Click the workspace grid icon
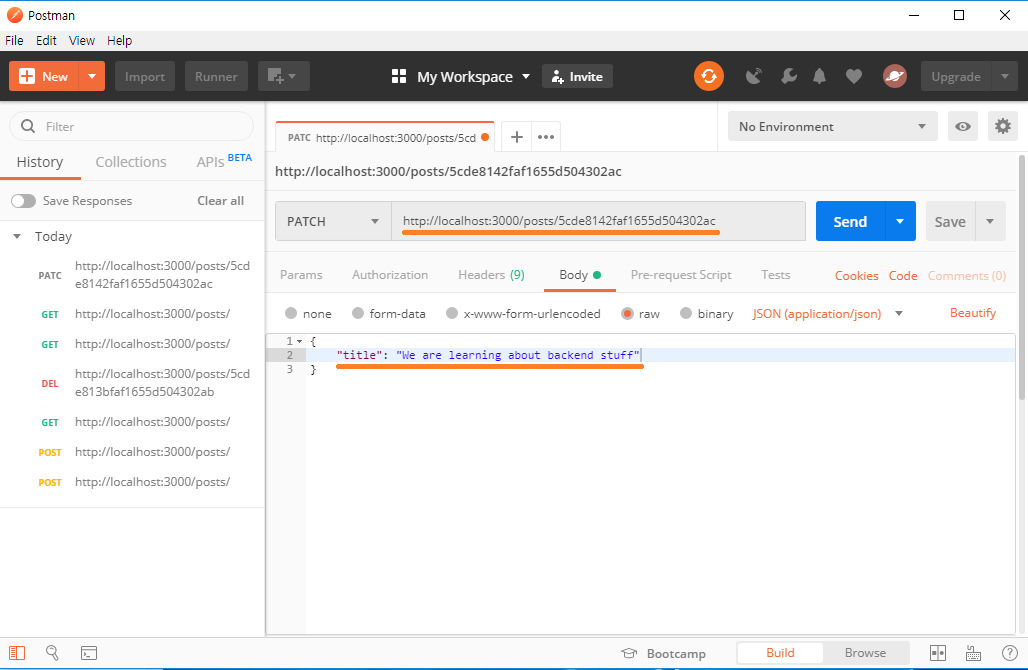This screenshot has height=670, width=1028. tap(399, 77)
